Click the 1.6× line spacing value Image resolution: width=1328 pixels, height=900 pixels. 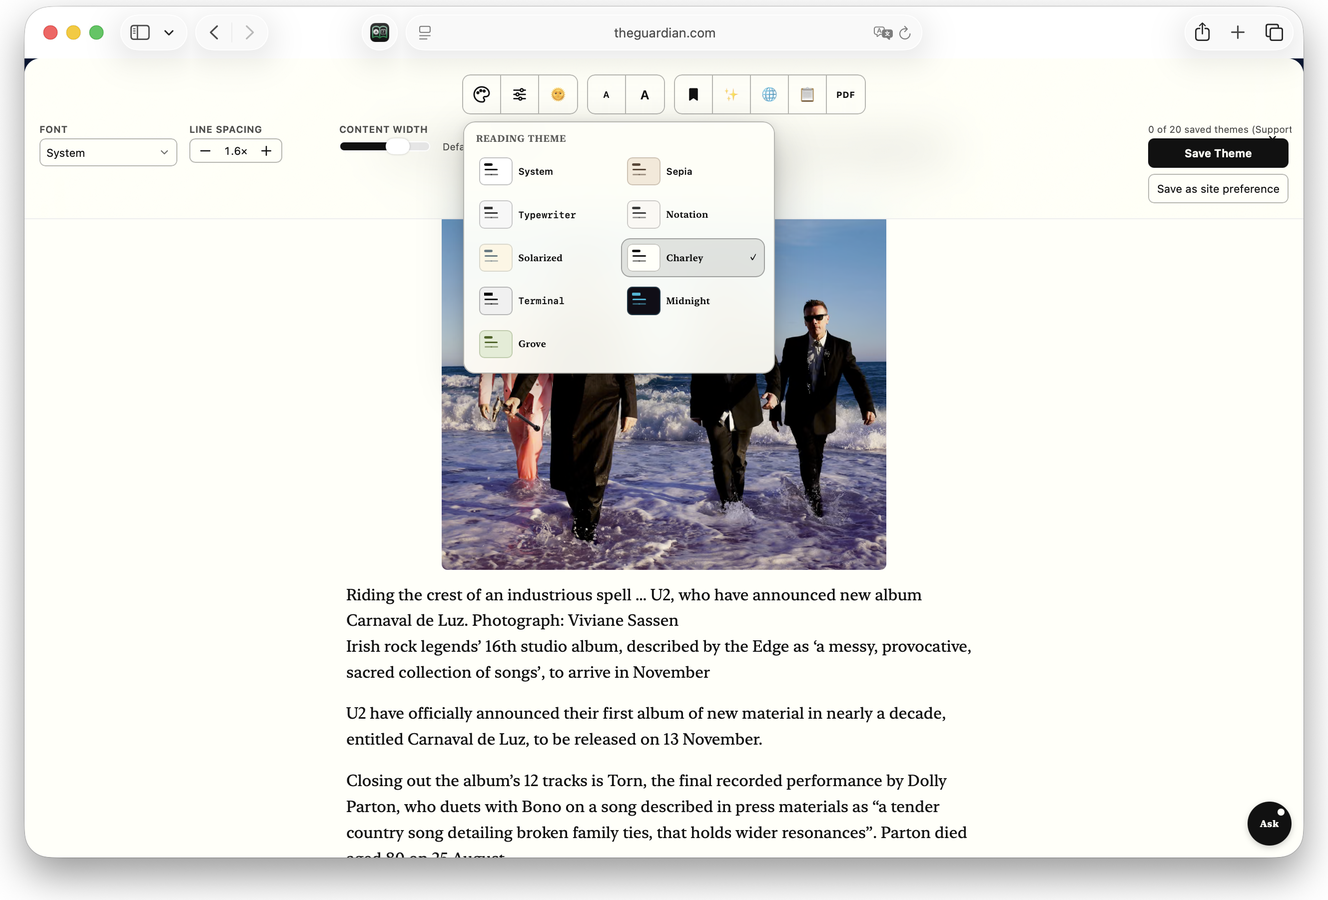tap(236, 151)
